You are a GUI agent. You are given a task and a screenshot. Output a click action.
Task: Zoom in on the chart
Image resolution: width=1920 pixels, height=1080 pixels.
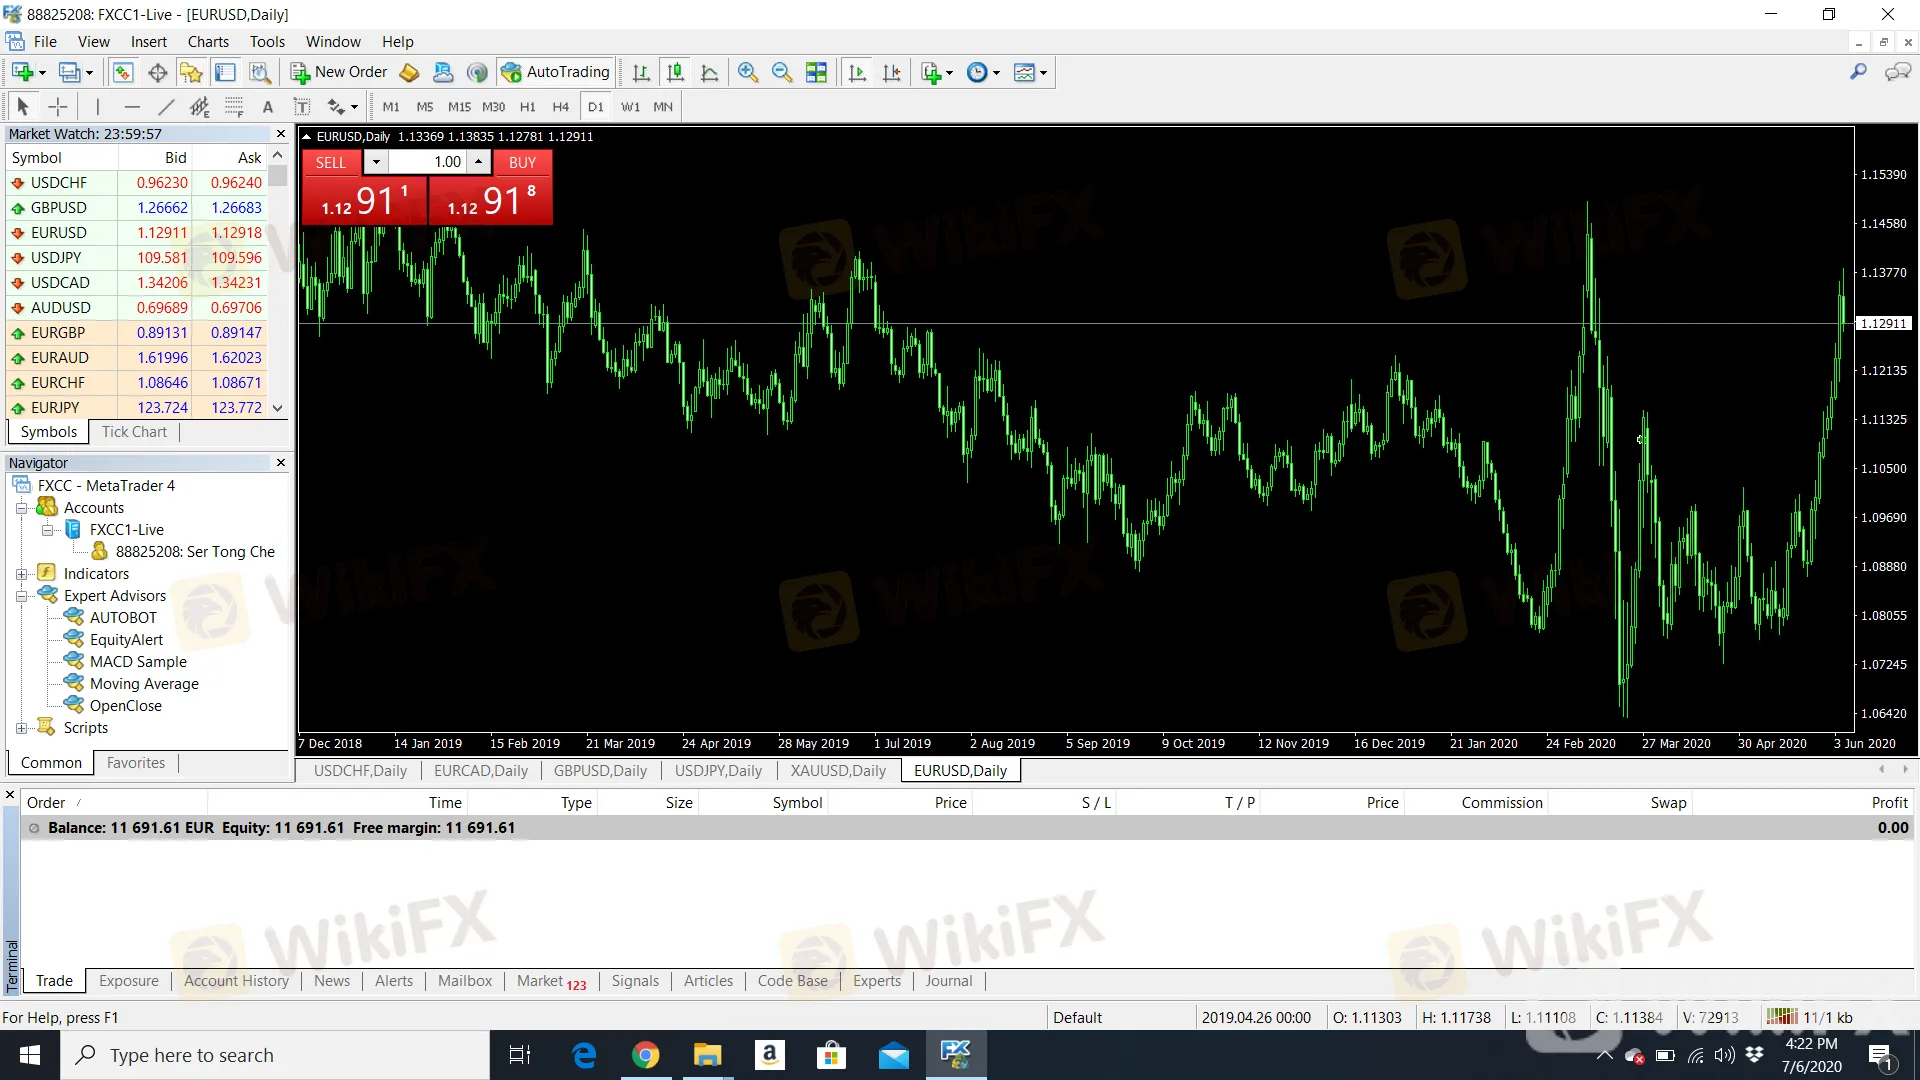click(747, 72)
